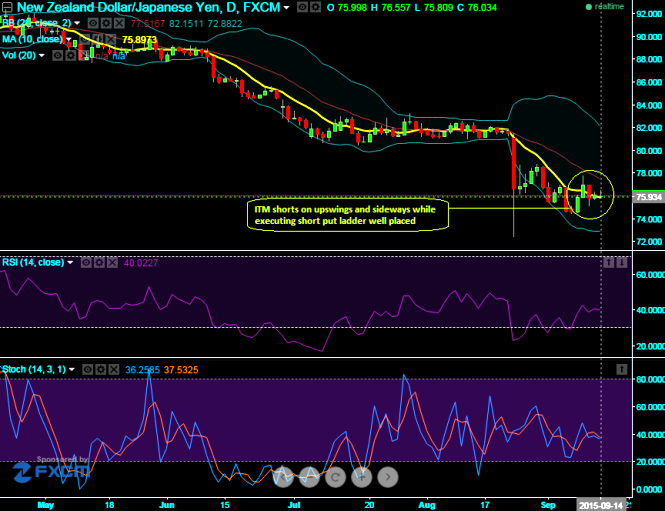The height and width of the screenshot is (511, 665).
Task: Click the 'Jul' time axis label
Action: coord(294,505)
